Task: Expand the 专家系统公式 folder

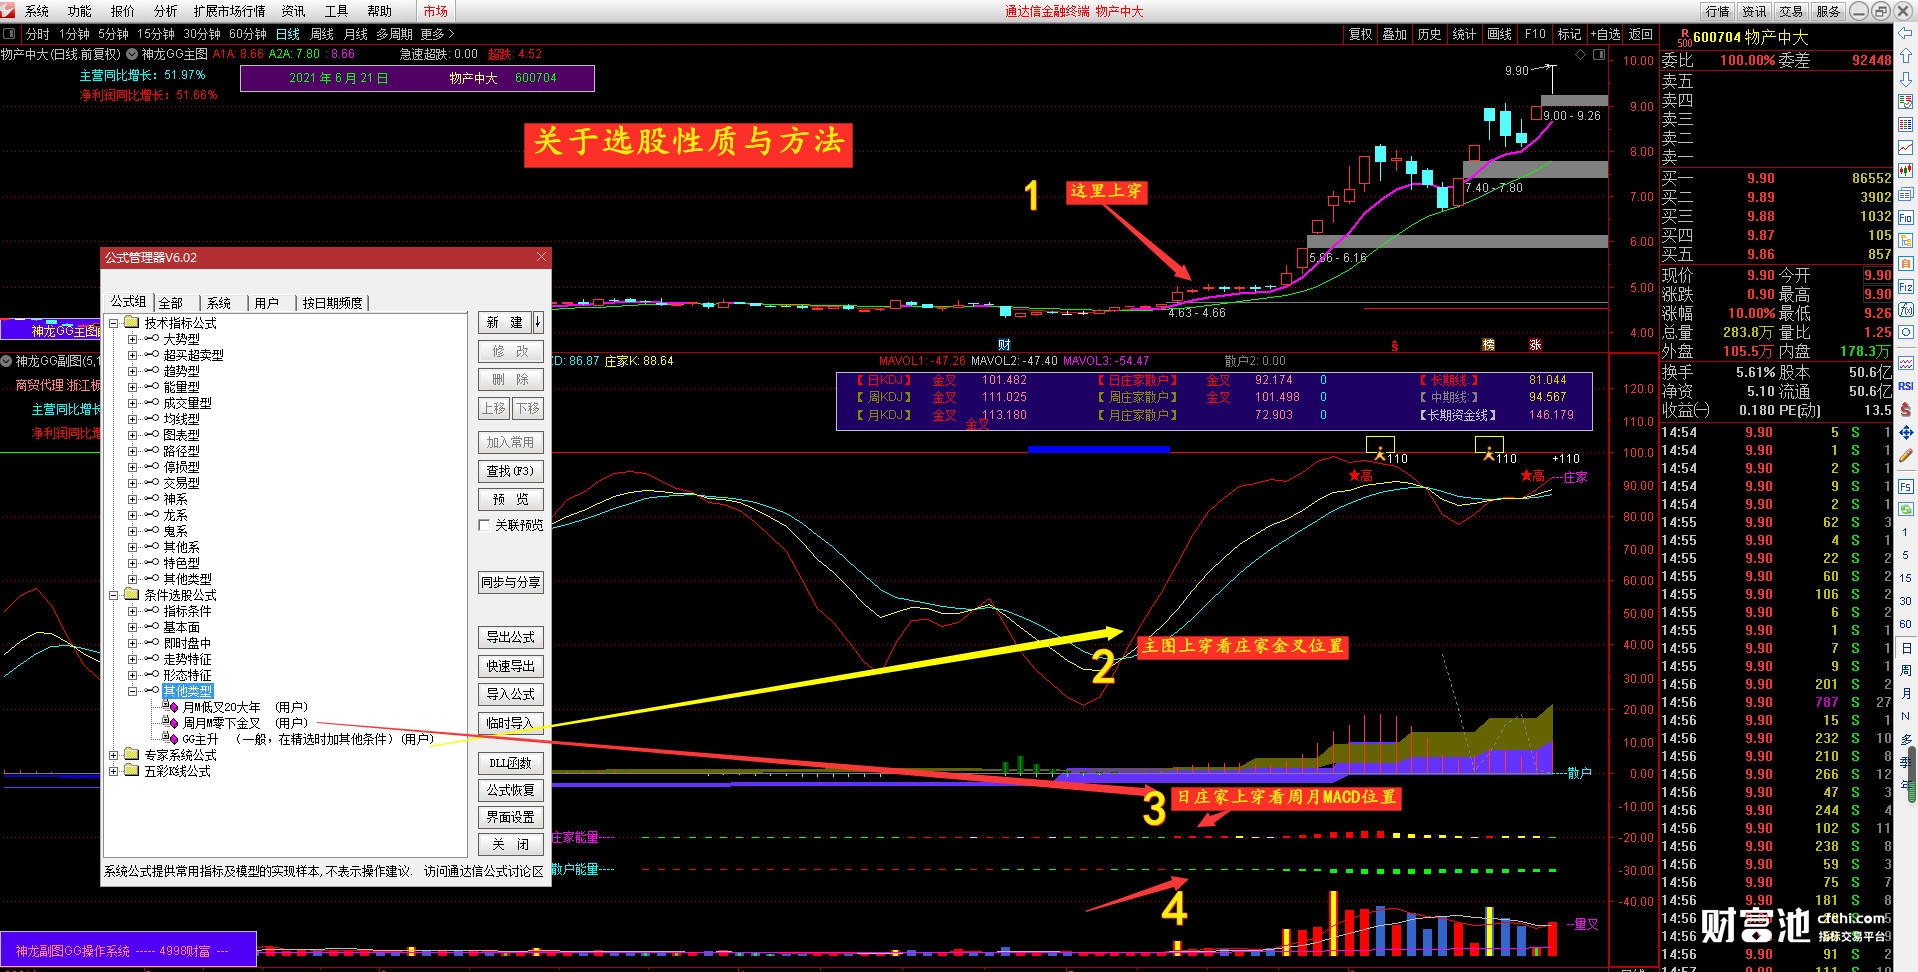Action: coord(114,755)
